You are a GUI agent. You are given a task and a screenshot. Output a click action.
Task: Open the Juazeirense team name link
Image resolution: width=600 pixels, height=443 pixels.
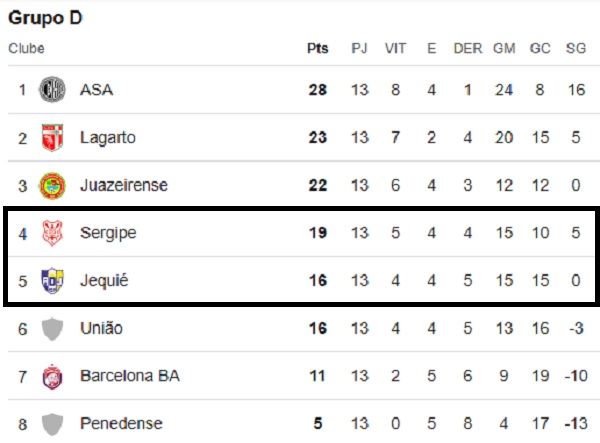point(124,186)
